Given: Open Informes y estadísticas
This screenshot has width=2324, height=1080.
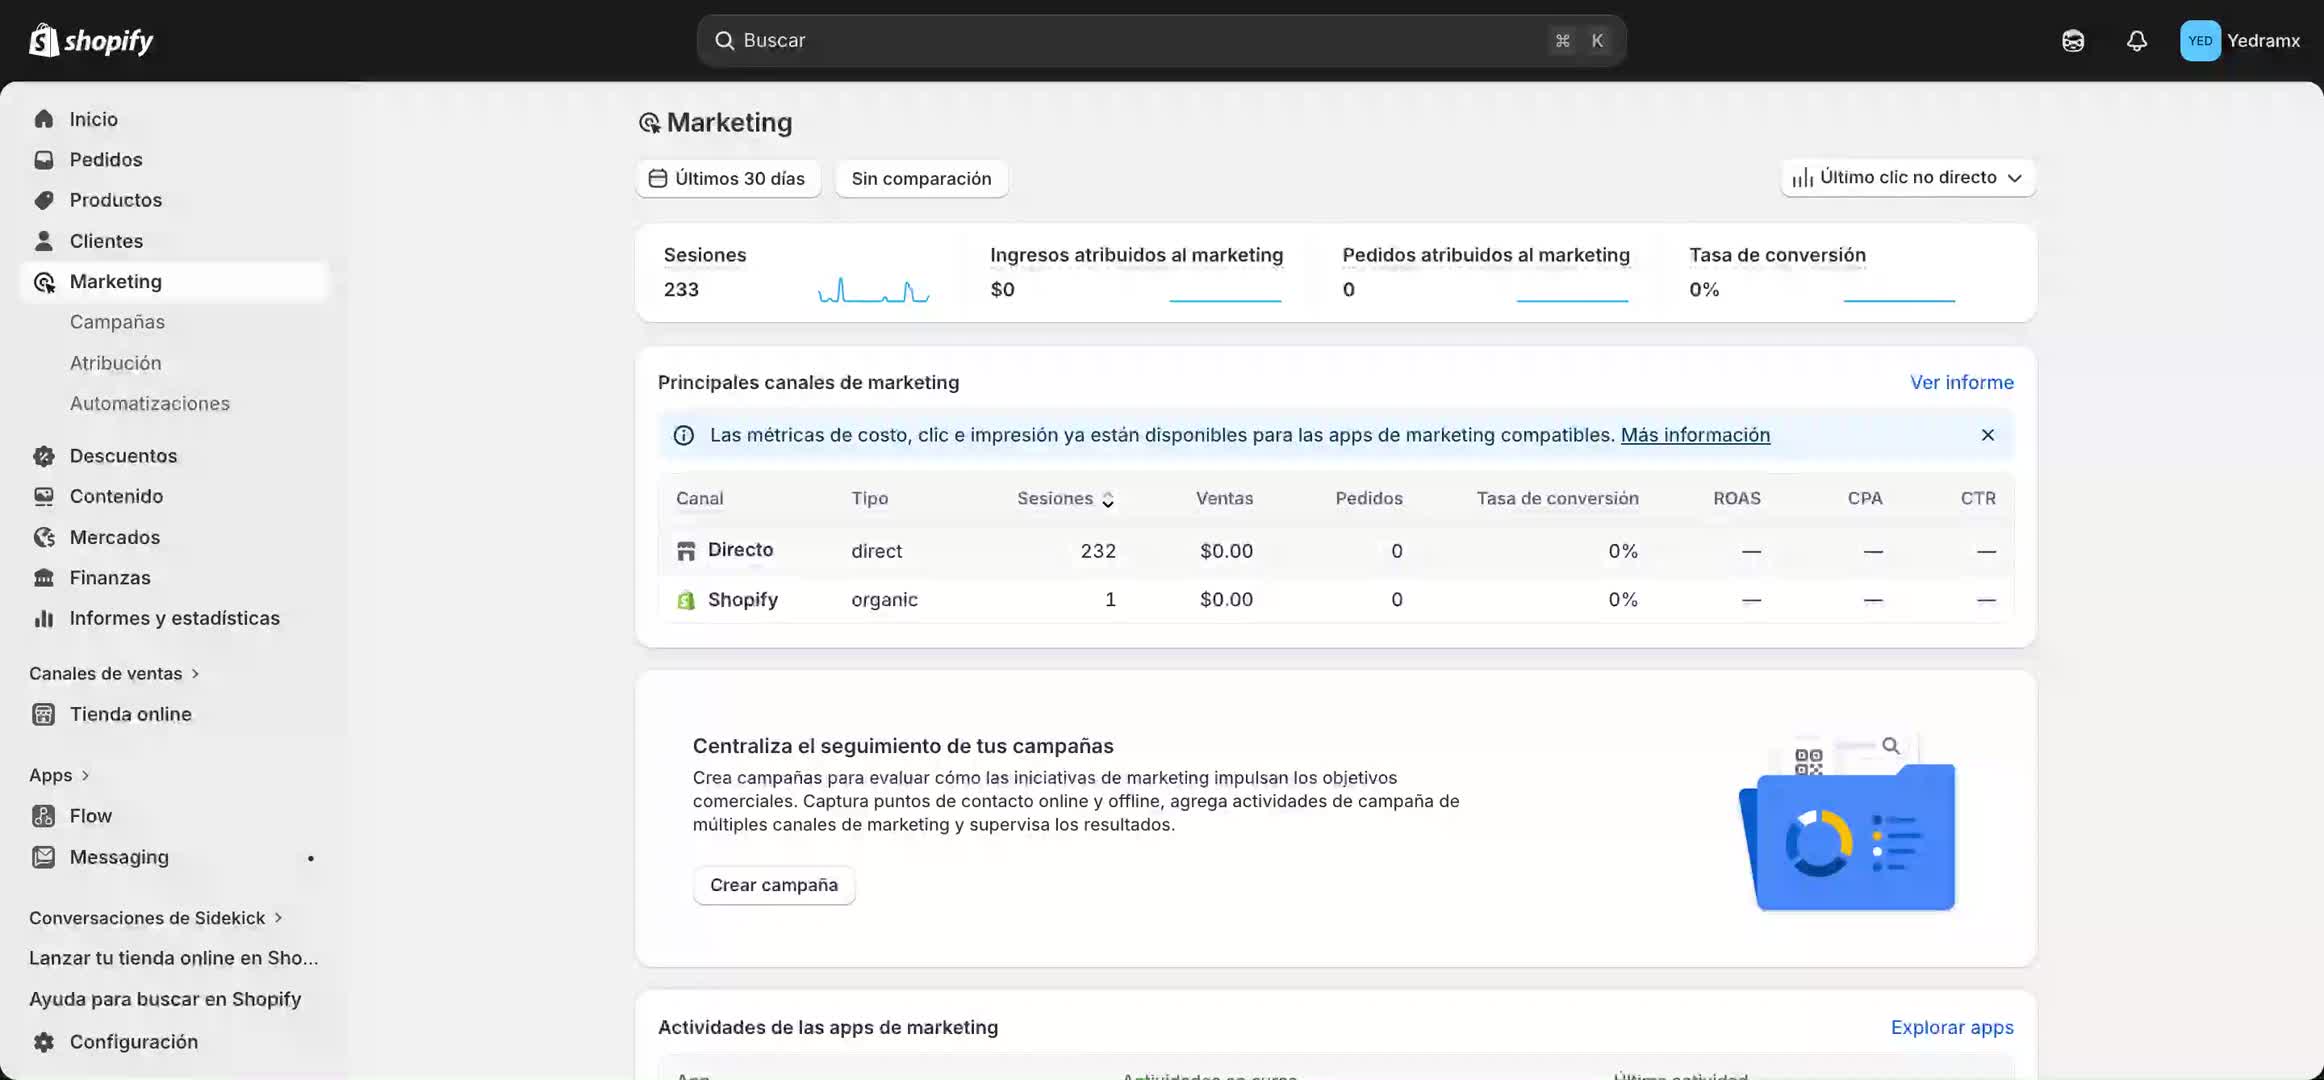Looking at the screenshot, I should 174,618.
